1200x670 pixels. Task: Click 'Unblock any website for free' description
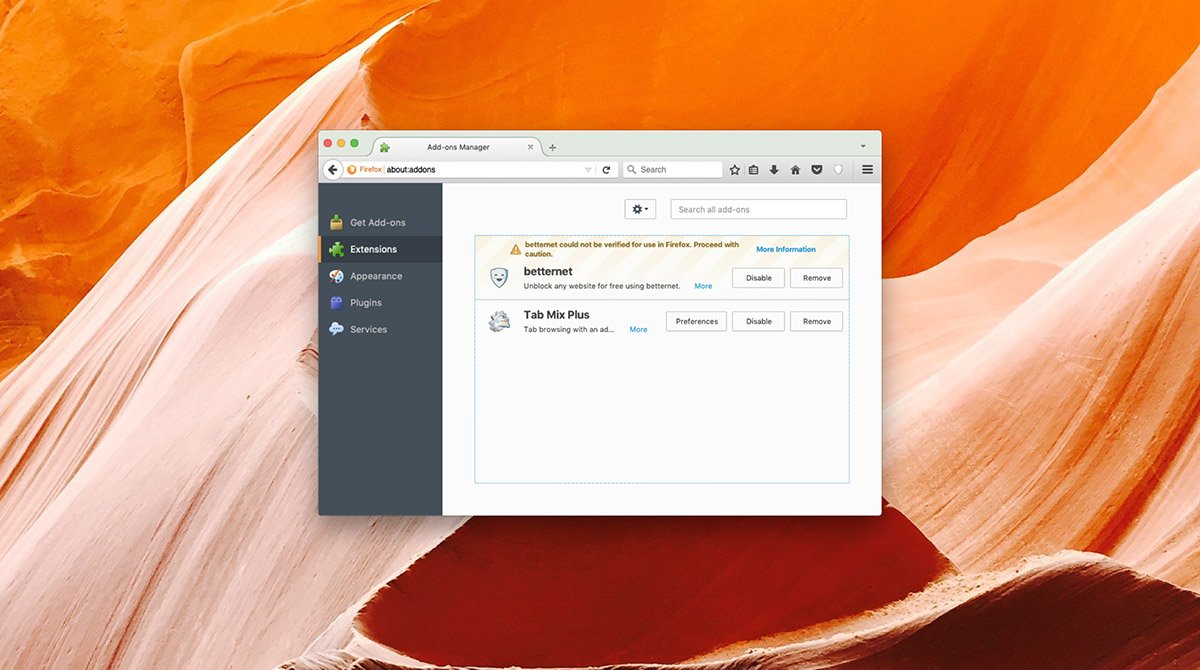coord(602,286)
